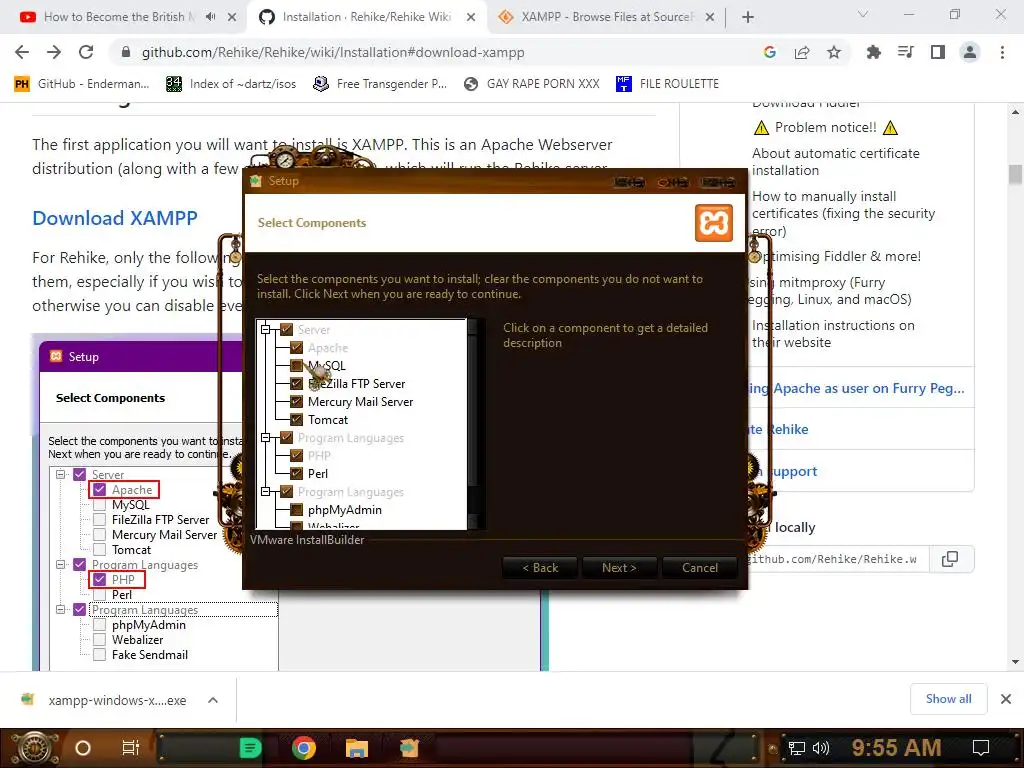Close the XAMPP SourceForge tab
The image size is (1024, 768).
[x=710, y=18]
